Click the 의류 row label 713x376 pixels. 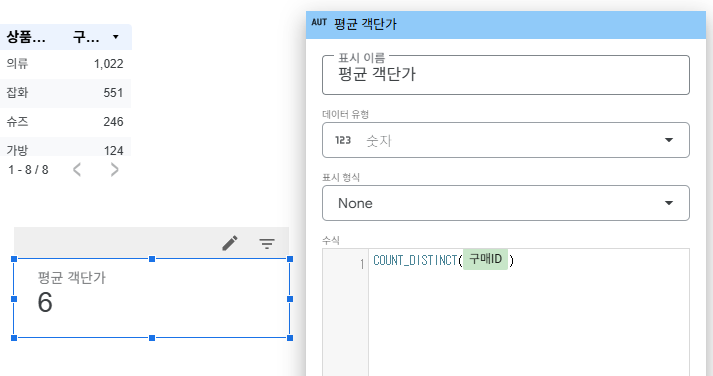coord(17,64)
